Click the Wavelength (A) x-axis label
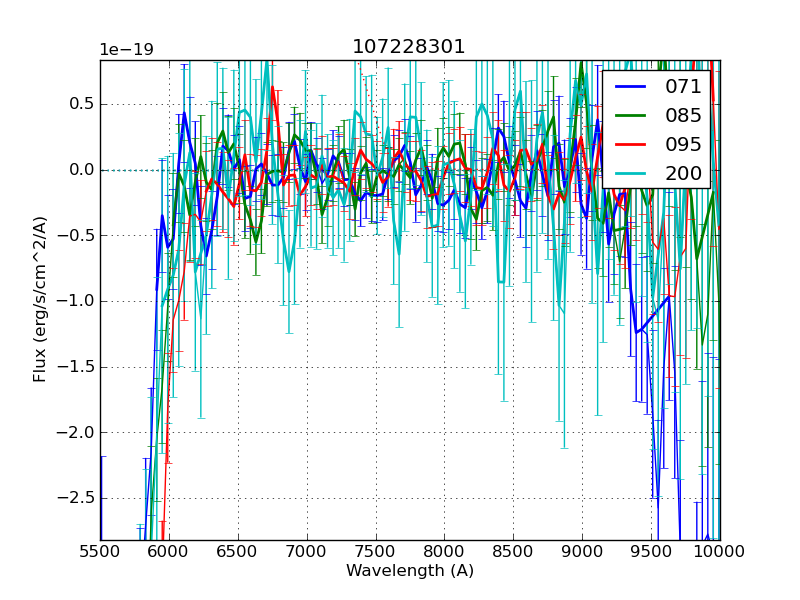Image resolution: width=800 pixels, height=600 pixels. click(x=410, y=571)
